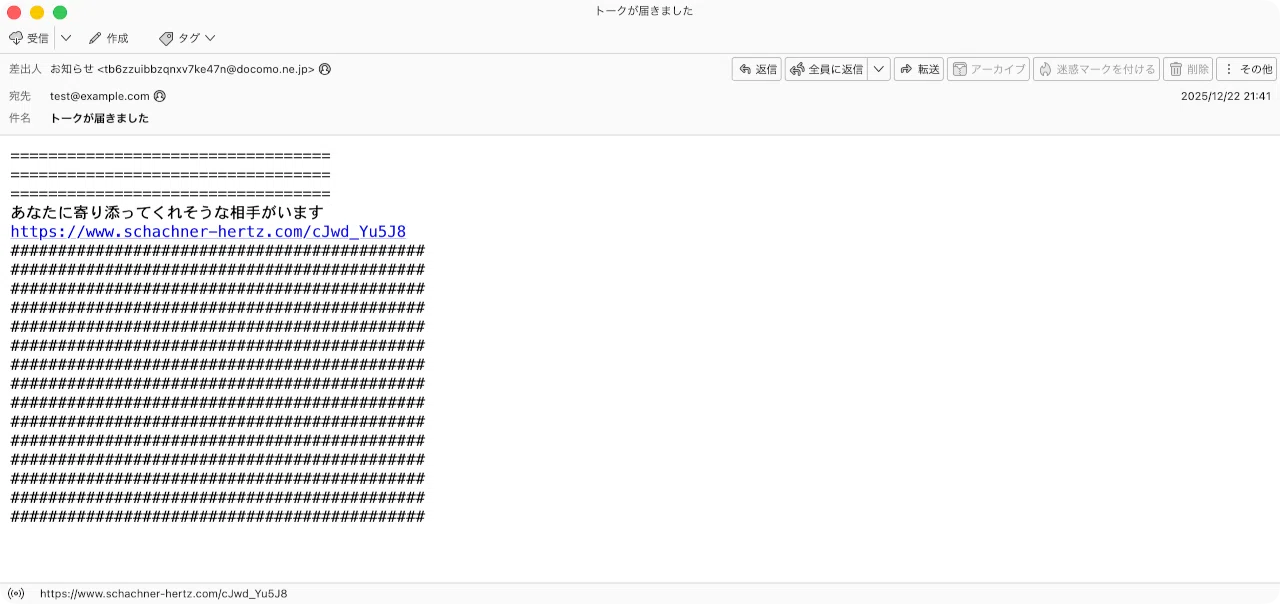This screenshot has height=604, width=1280.
Task: Click recipient test@example.com
Action: pyautogui.click(x=100, y=96)
